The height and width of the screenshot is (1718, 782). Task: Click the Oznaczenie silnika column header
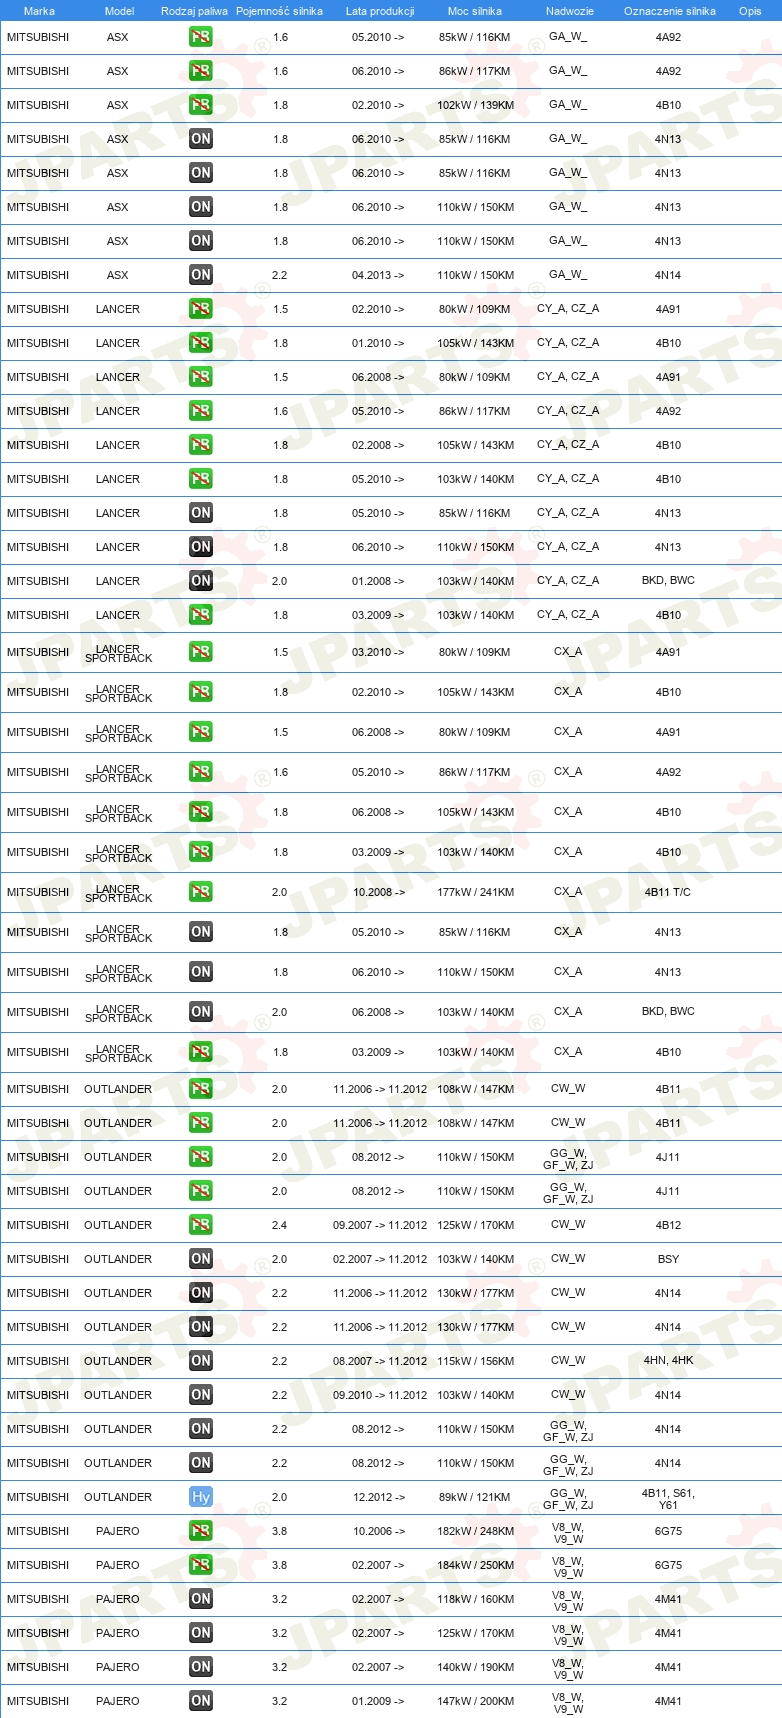click(x=670, y=11)
